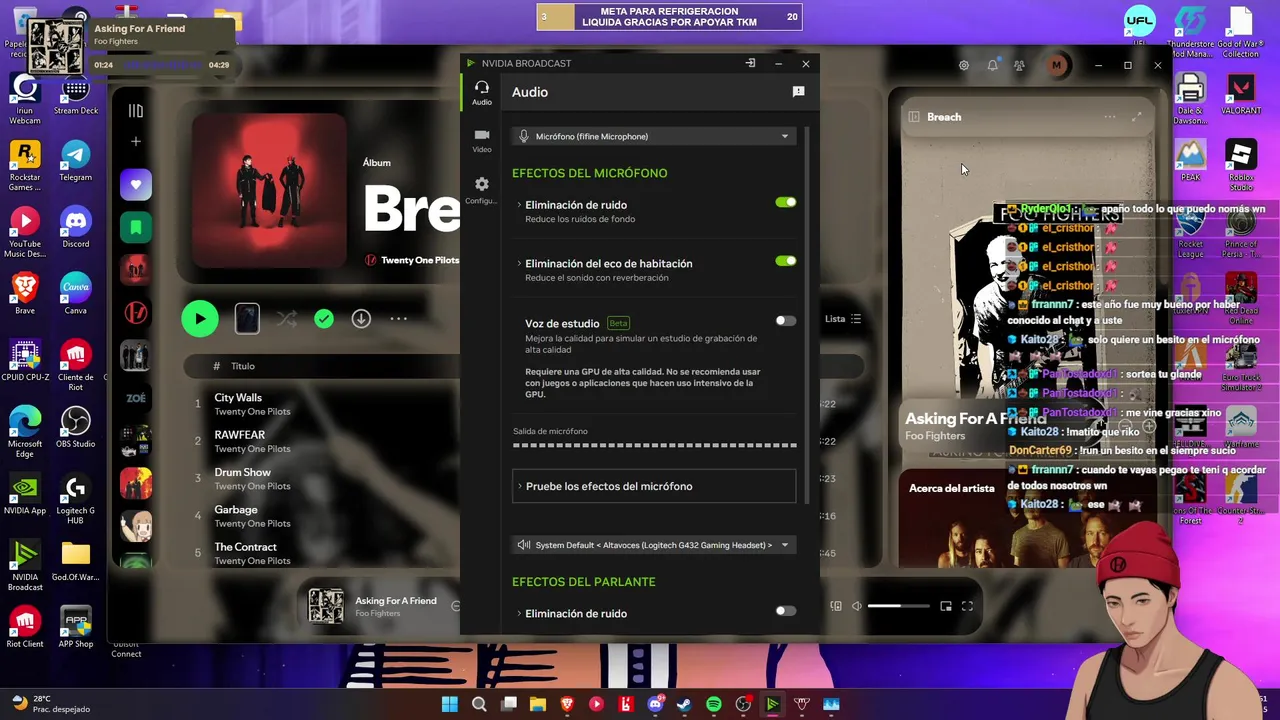Toggle shuffle for the Breach album
Screen dimensions: 1280x720
pyautogui.click(x=287, y=319)
